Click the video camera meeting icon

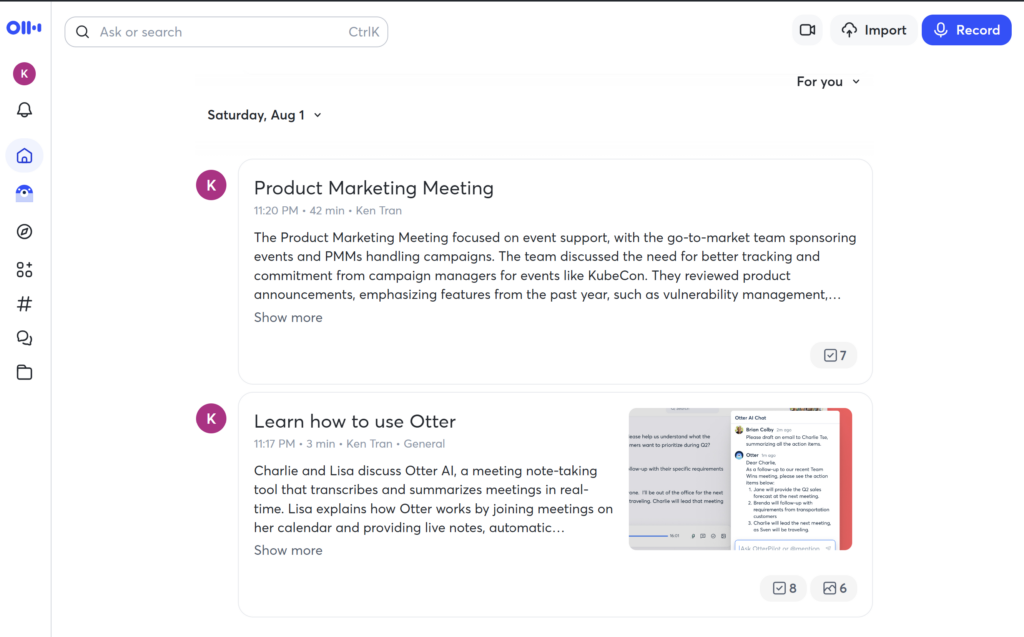point(807,30)
